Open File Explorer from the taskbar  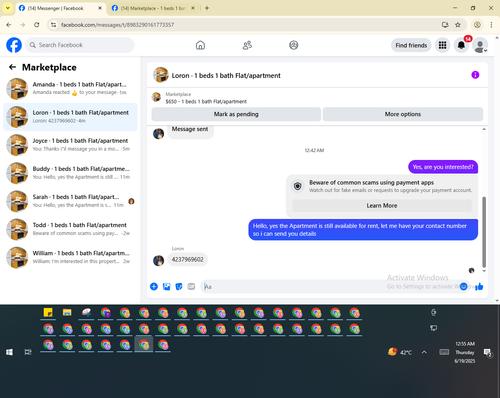(67, 313)
